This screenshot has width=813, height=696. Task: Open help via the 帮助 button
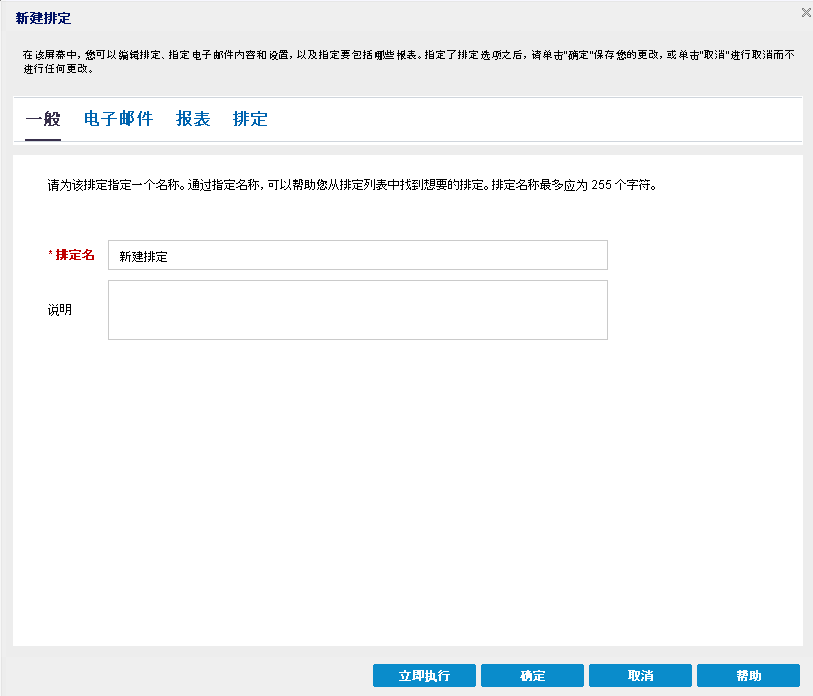click(x=748, y=676)
